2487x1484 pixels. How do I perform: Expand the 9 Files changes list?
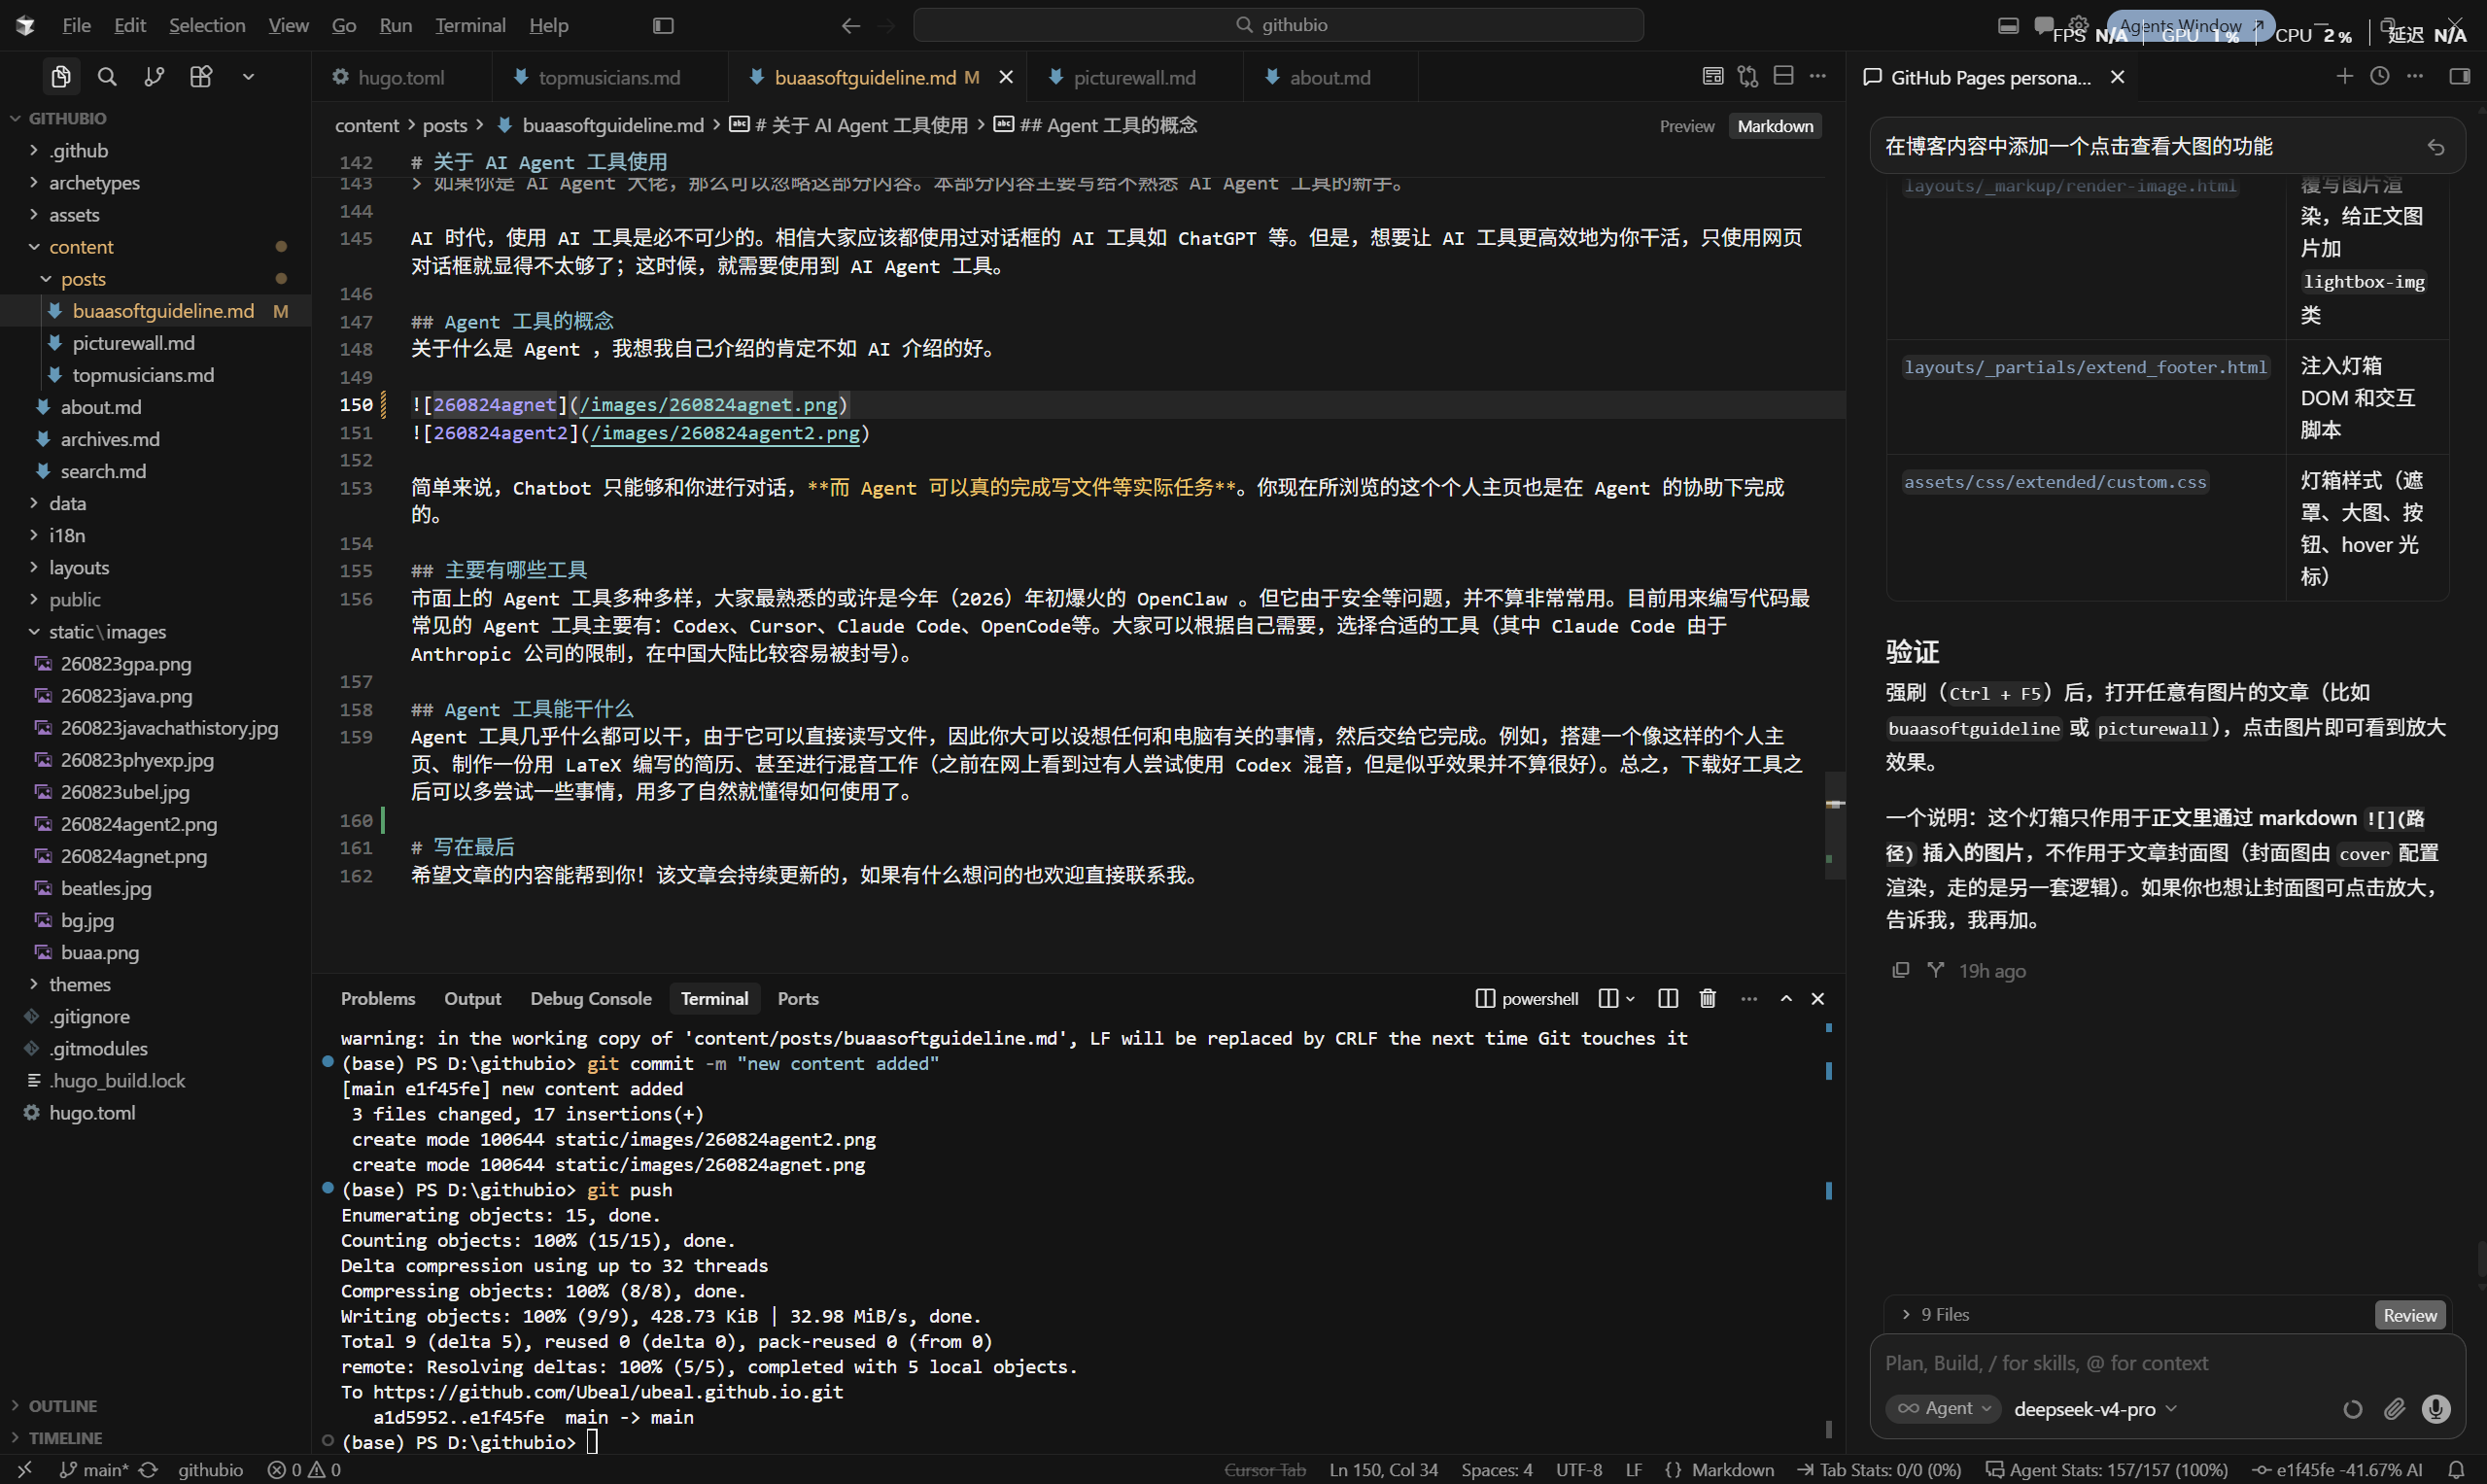coord(1936,1314)
